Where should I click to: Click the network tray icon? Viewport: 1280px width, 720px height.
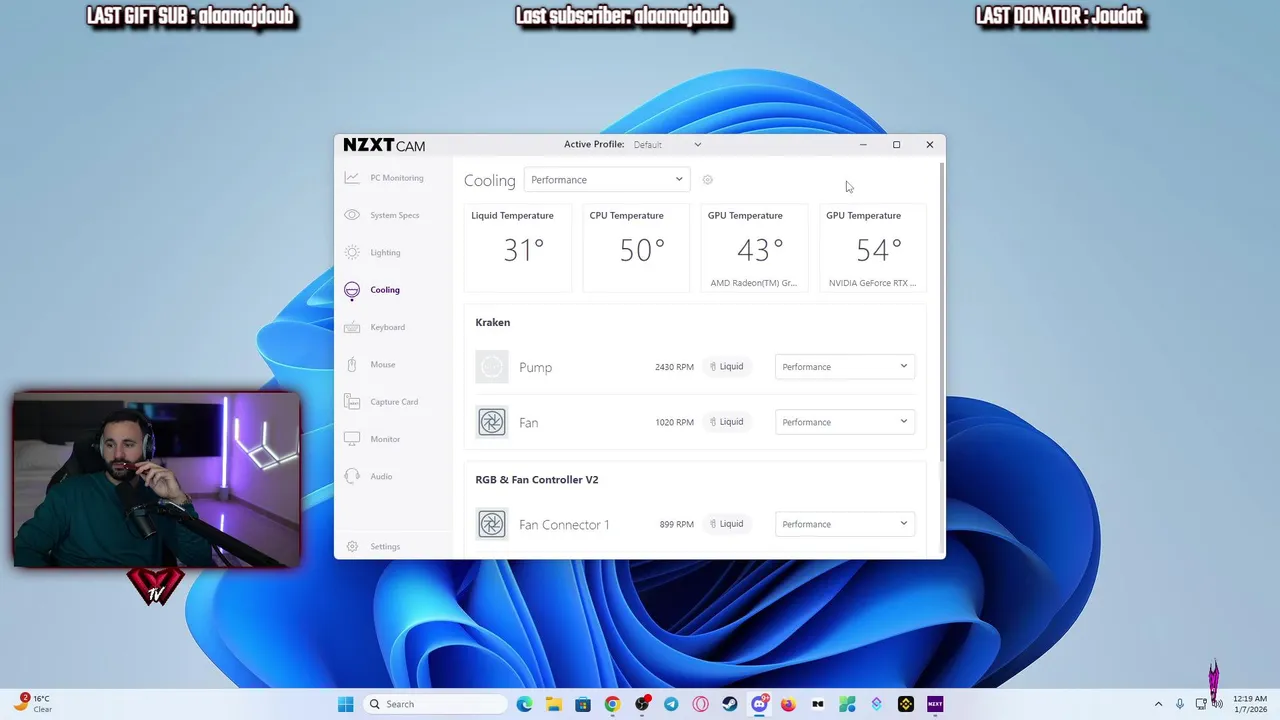(x=1201, y=704)
